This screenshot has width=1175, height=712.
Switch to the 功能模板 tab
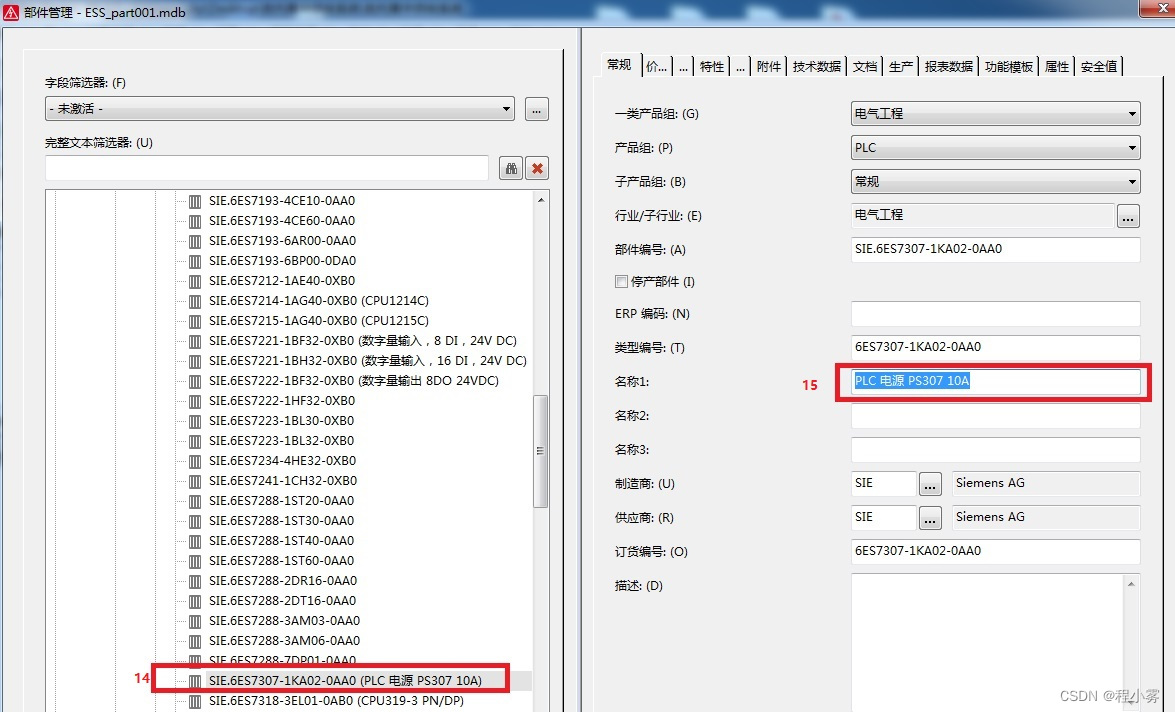[x=1008, y=66]
